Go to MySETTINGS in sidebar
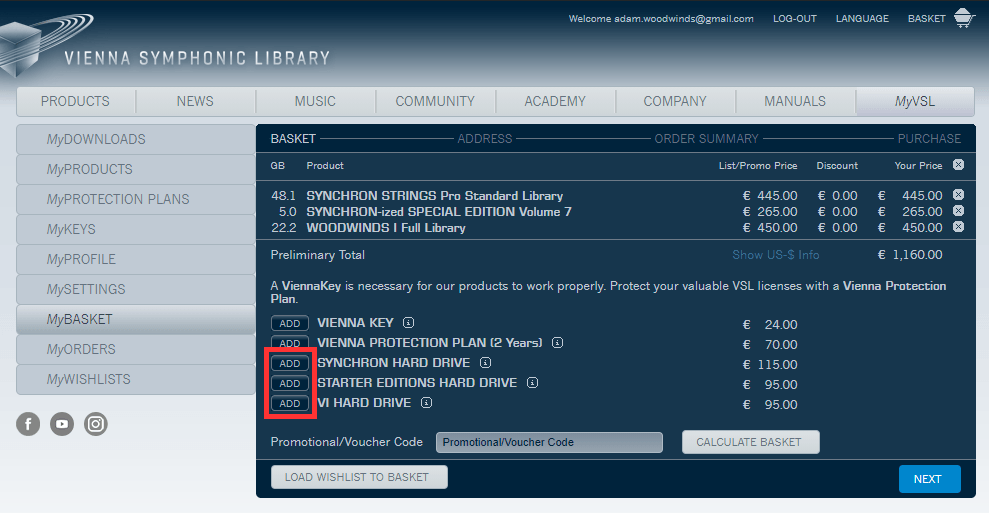989x513 pixels. (x=136, y=289)
